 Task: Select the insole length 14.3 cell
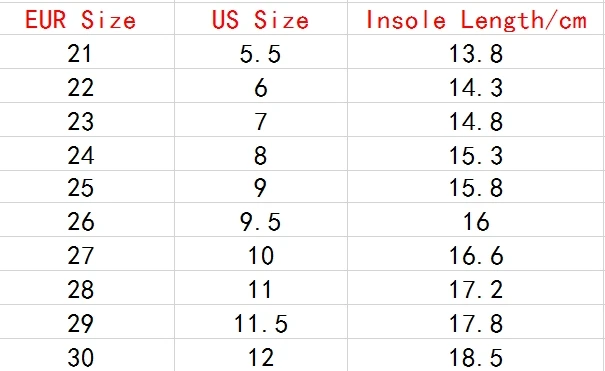476,86
